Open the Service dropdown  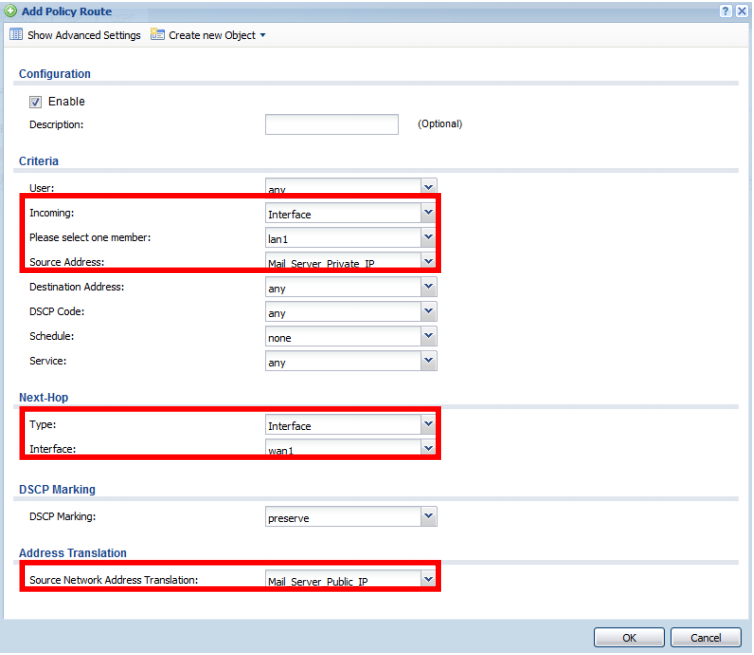(x=428, y=362)
